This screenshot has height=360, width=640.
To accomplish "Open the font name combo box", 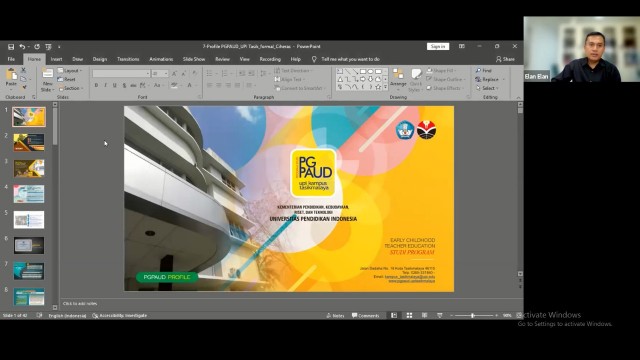I will tap(121, 73).
